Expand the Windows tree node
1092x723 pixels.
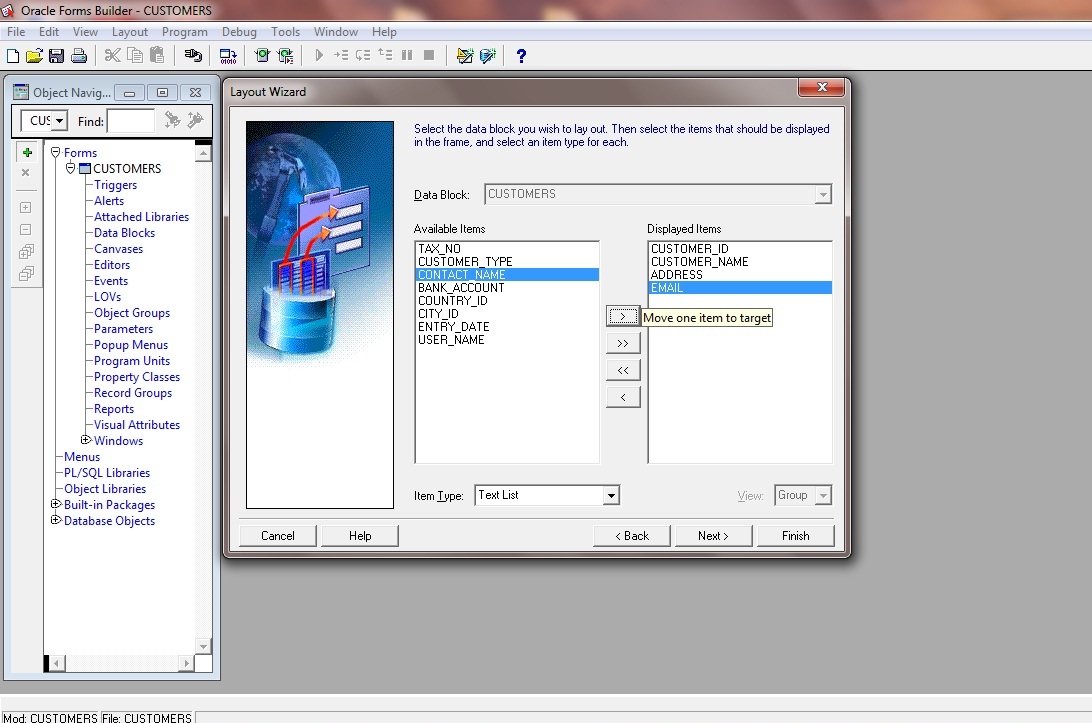pos(86,440)
